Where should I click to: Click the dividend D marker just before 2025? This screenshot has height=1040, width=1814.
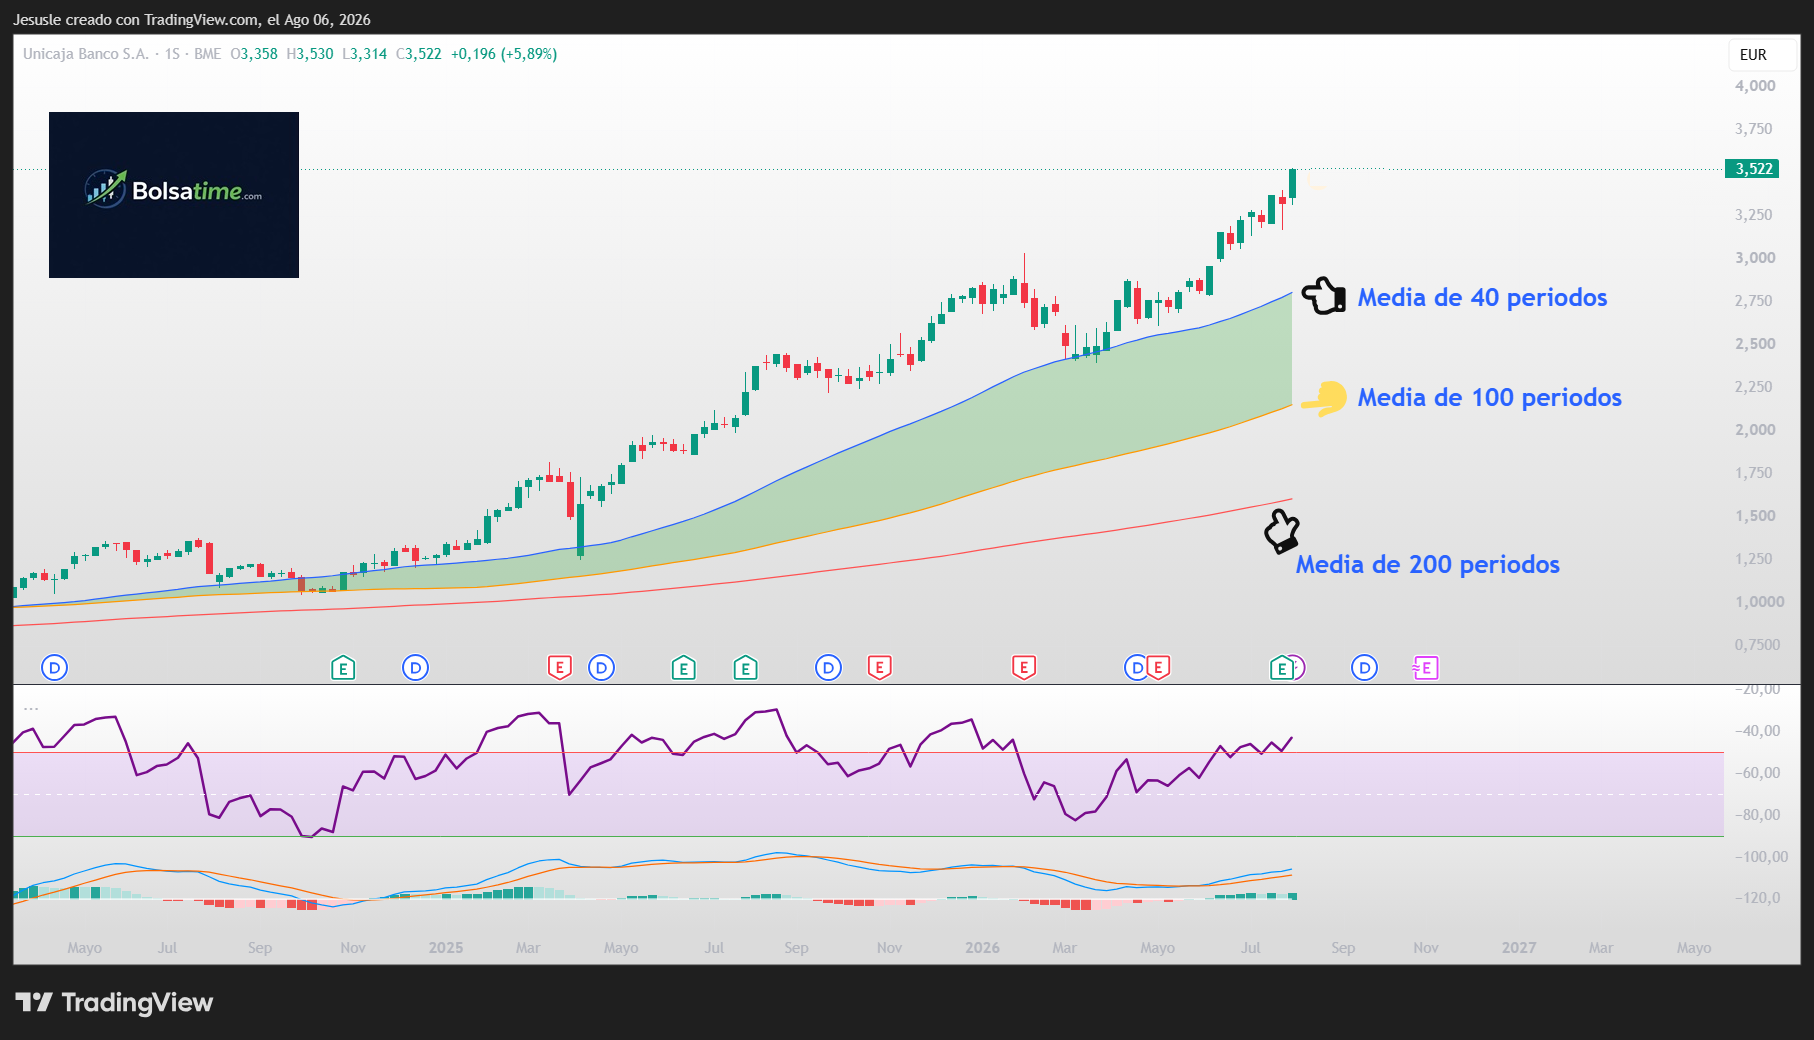coord(415,668)
